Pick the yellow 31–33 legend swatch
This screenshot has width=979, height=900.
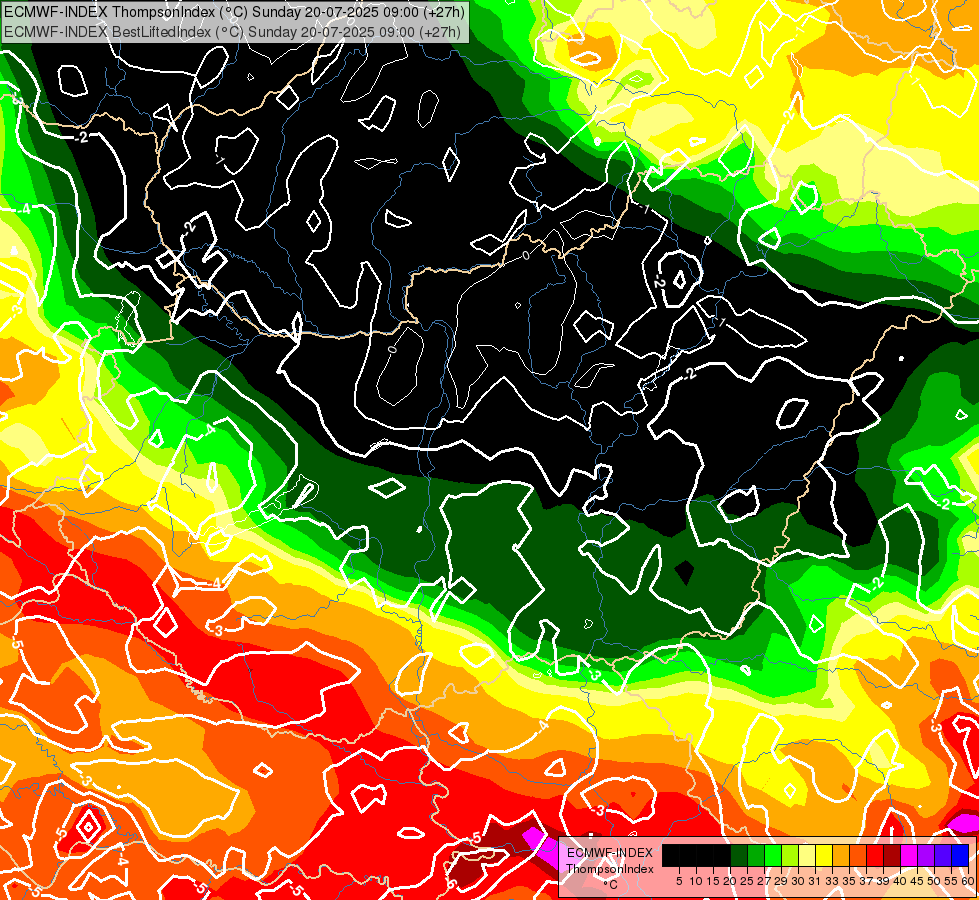tap(824, 856)
